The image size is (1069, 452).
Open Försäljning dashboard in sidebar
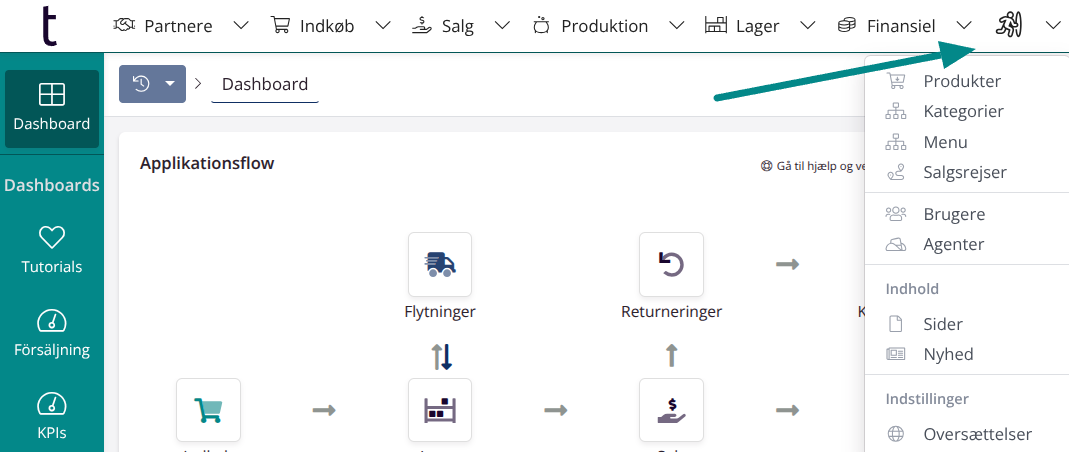click(x=52, y=333)
